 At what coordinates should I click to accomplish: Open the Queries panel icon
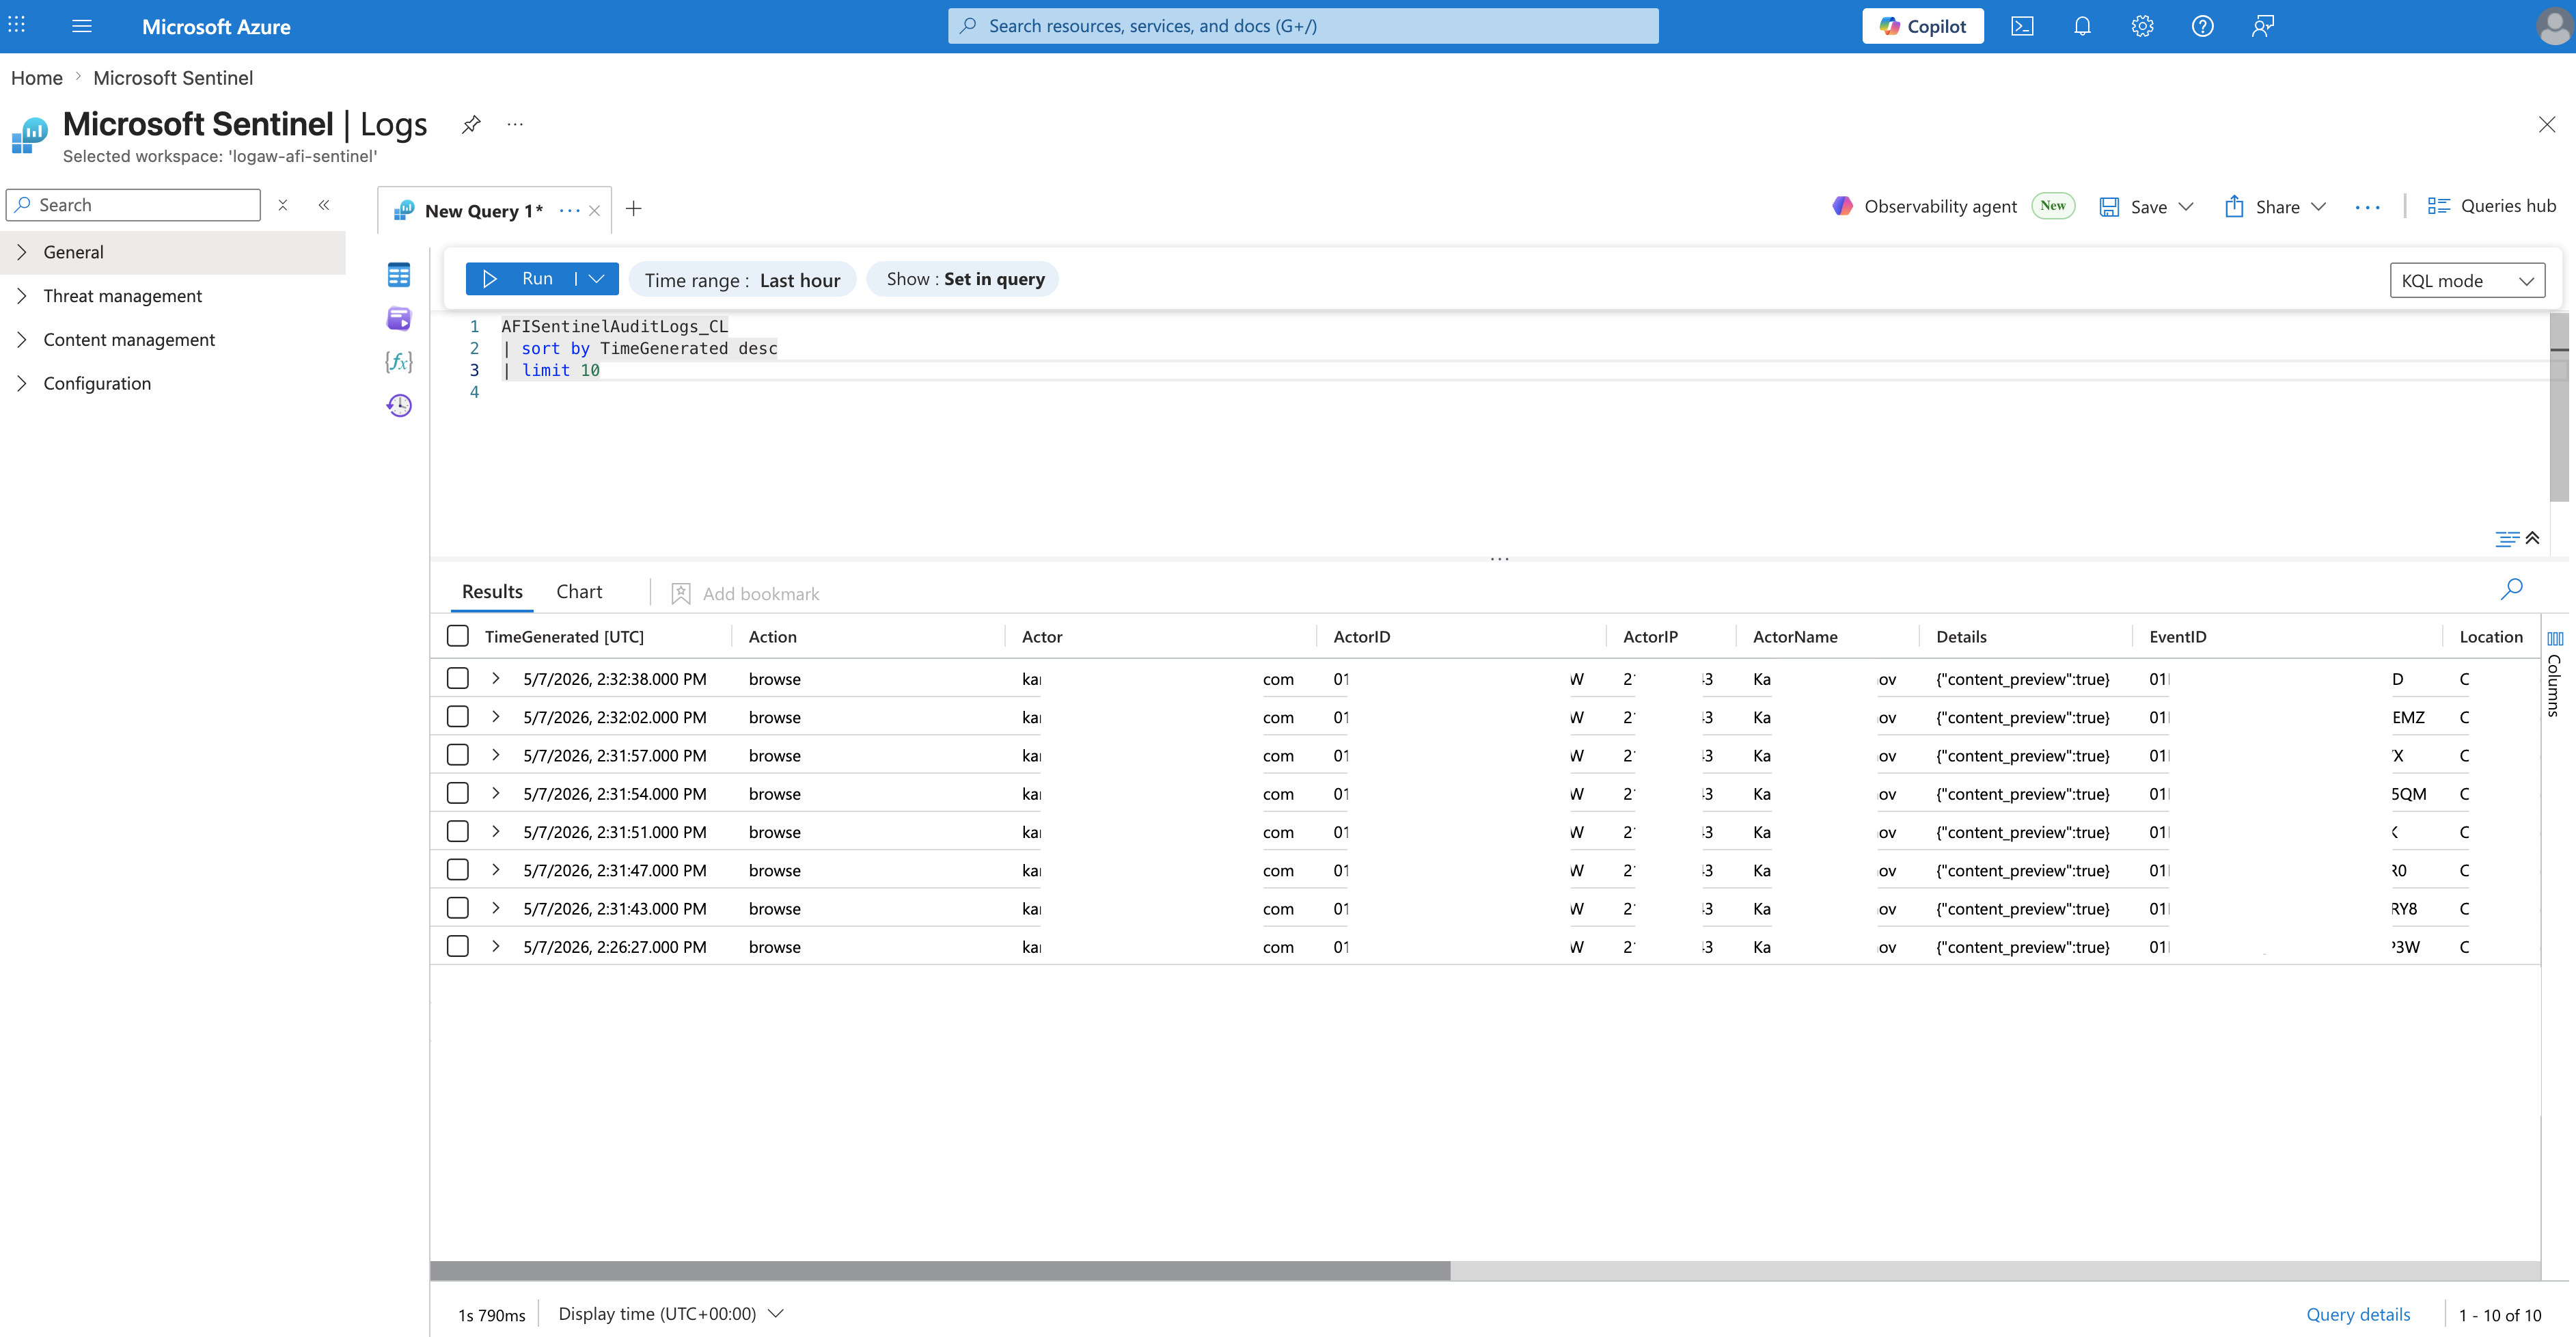click(398, 319)
